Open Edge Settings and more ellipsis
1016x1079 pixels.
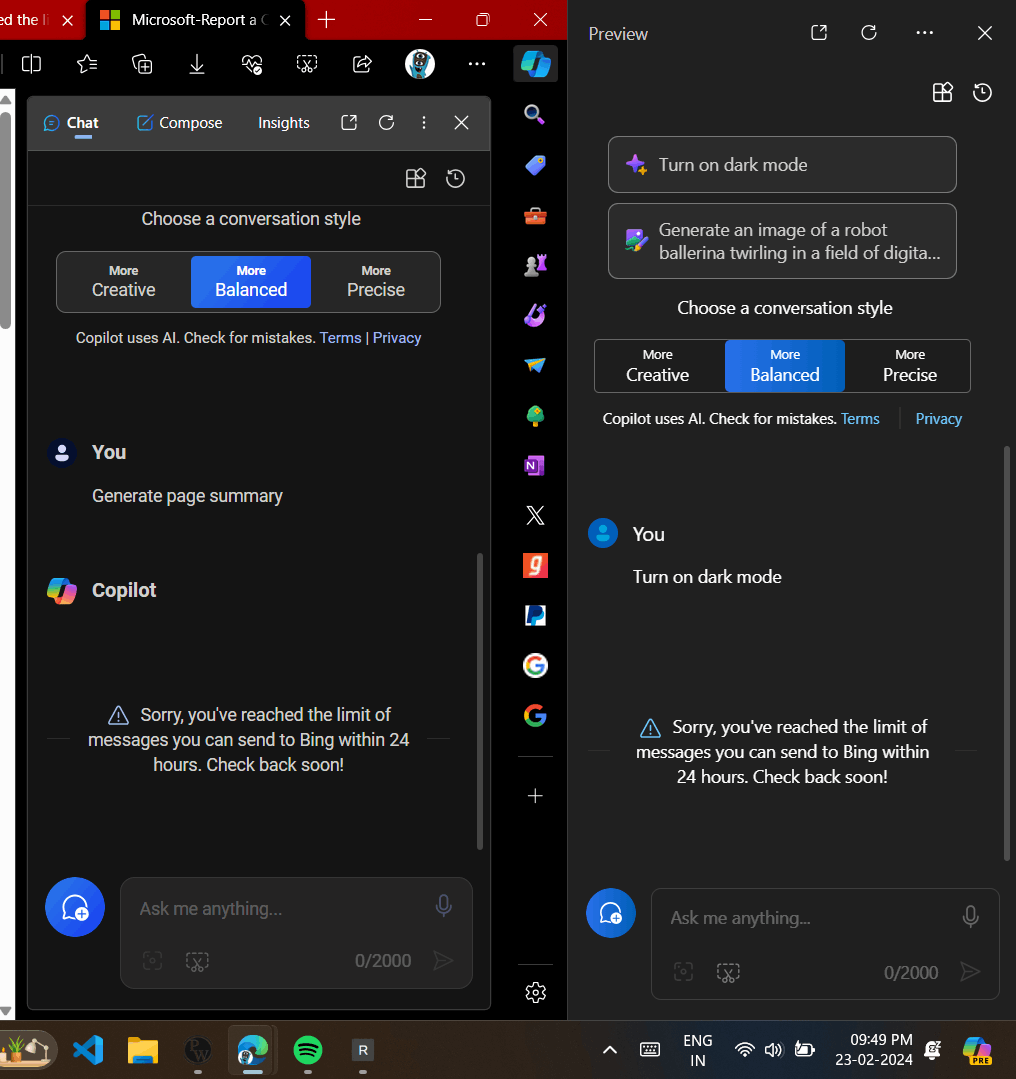click(477, 64)
